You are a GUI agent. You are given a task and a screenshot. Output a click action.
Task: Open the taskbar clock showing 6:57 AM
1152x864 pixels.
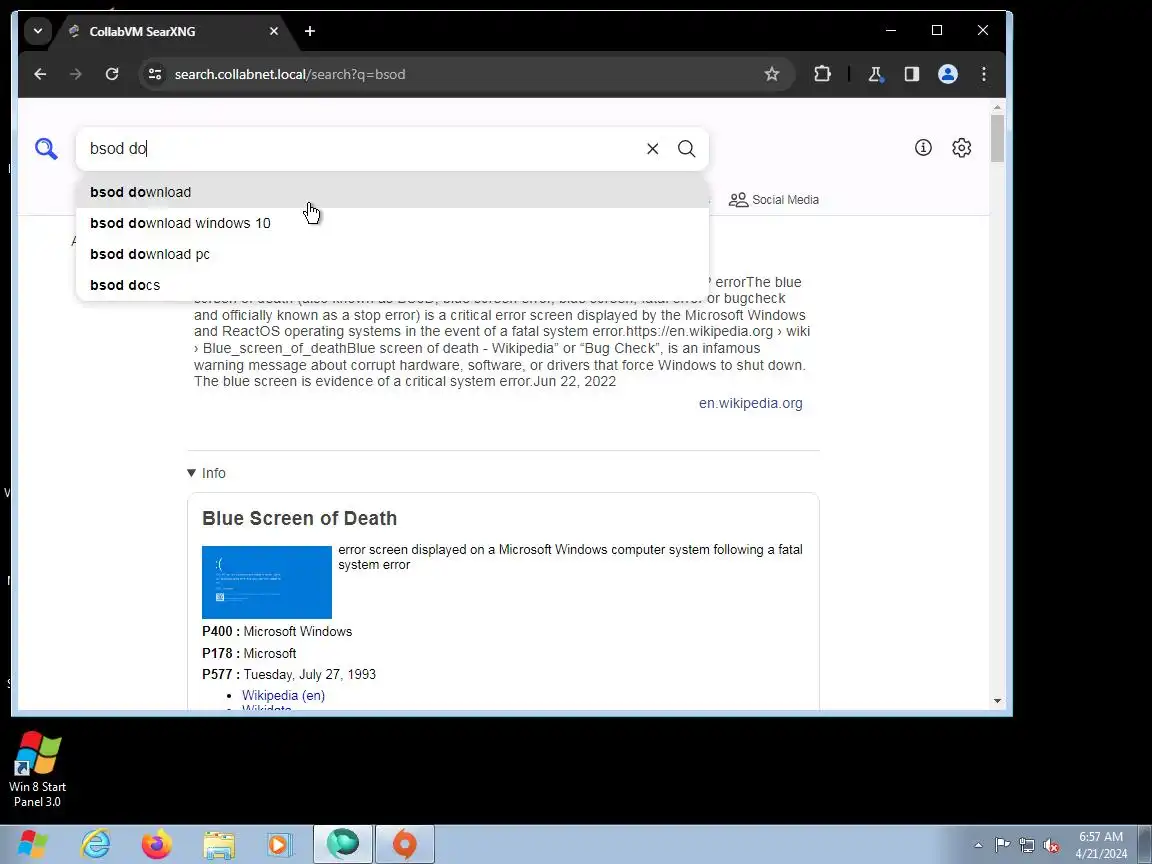click(1101, 845)
